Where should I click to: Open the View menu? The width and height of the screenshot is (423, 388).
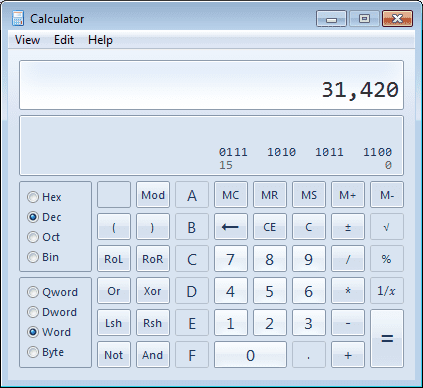point(27,40)
